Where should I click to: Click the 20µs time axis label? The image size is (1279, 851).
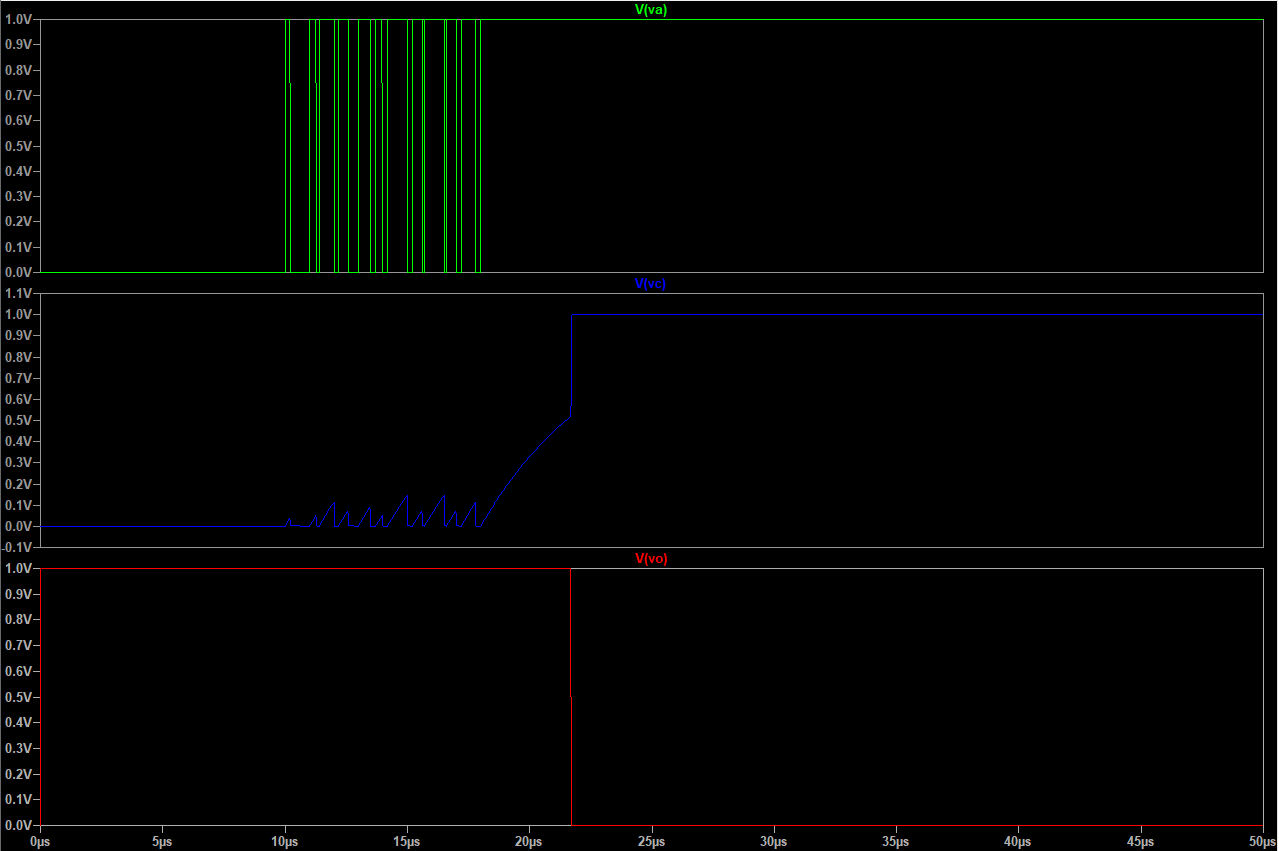[x=529, y=842]
